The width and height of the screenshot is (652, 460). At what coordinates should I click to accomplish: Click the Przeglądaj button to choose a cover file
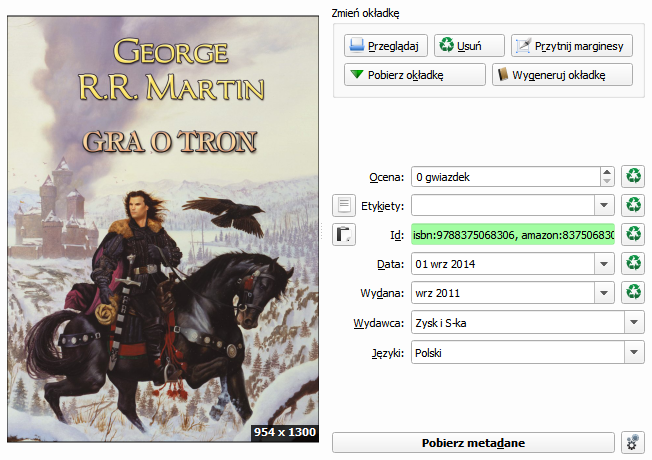tap(385, 45)
